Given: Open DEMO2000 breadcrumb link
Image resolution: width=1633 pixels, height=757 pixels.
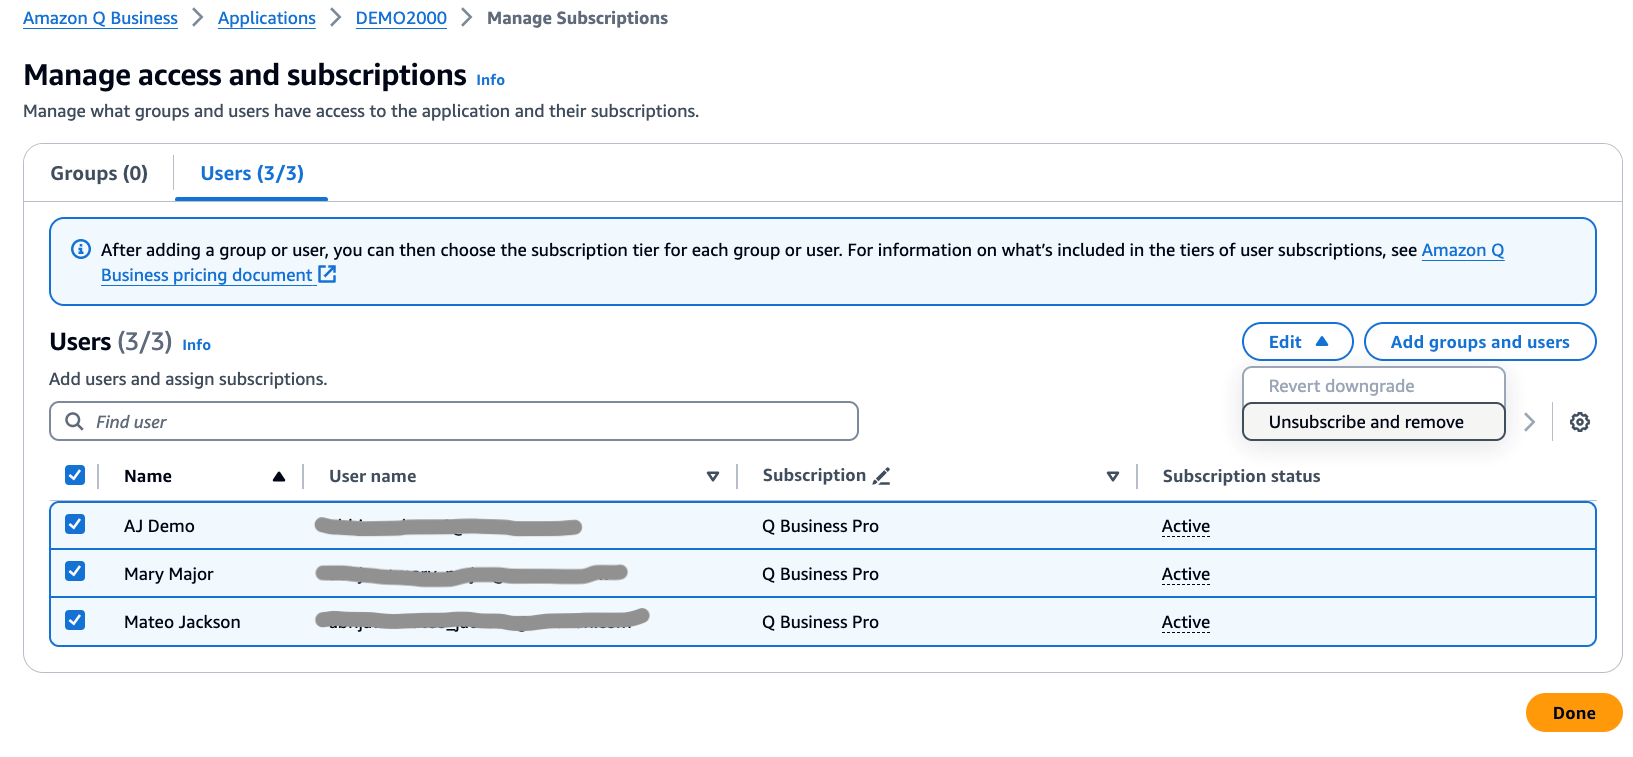Looking at the screenshot, I should click(401, 18).
